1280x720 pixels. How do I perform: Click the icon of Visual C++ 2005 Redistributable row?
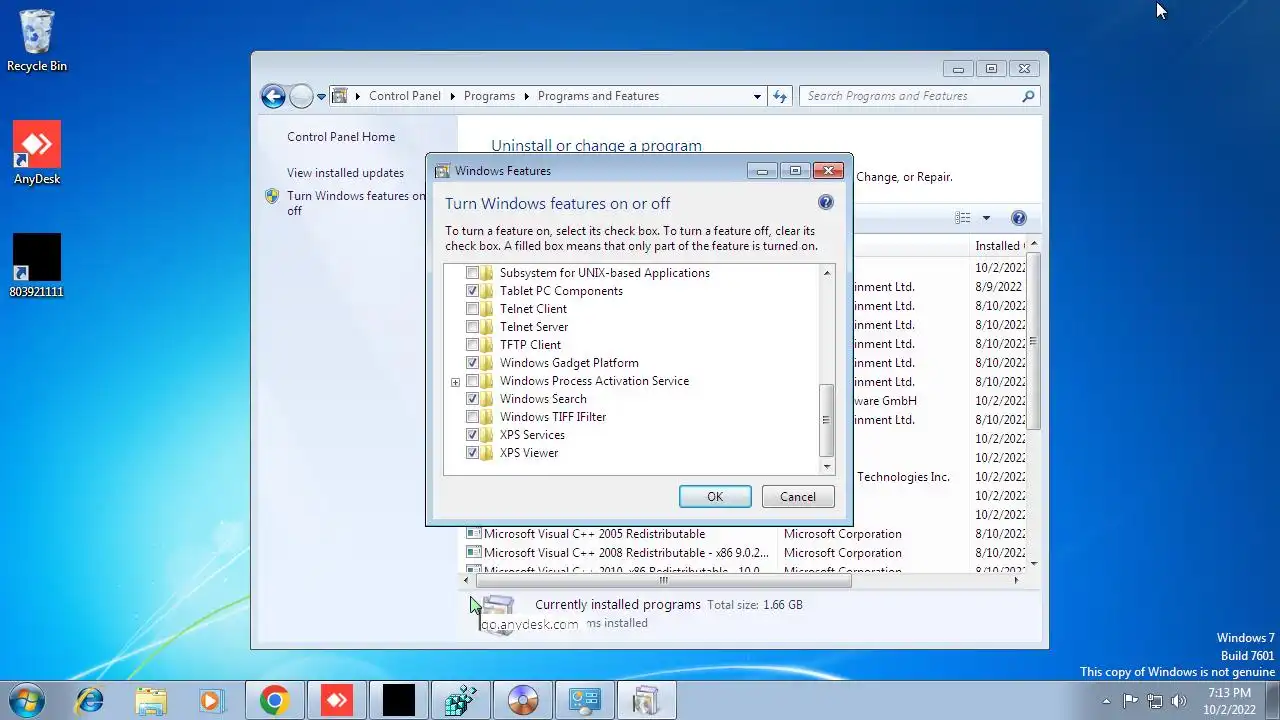pyautogui.click(x=474, y=534)
